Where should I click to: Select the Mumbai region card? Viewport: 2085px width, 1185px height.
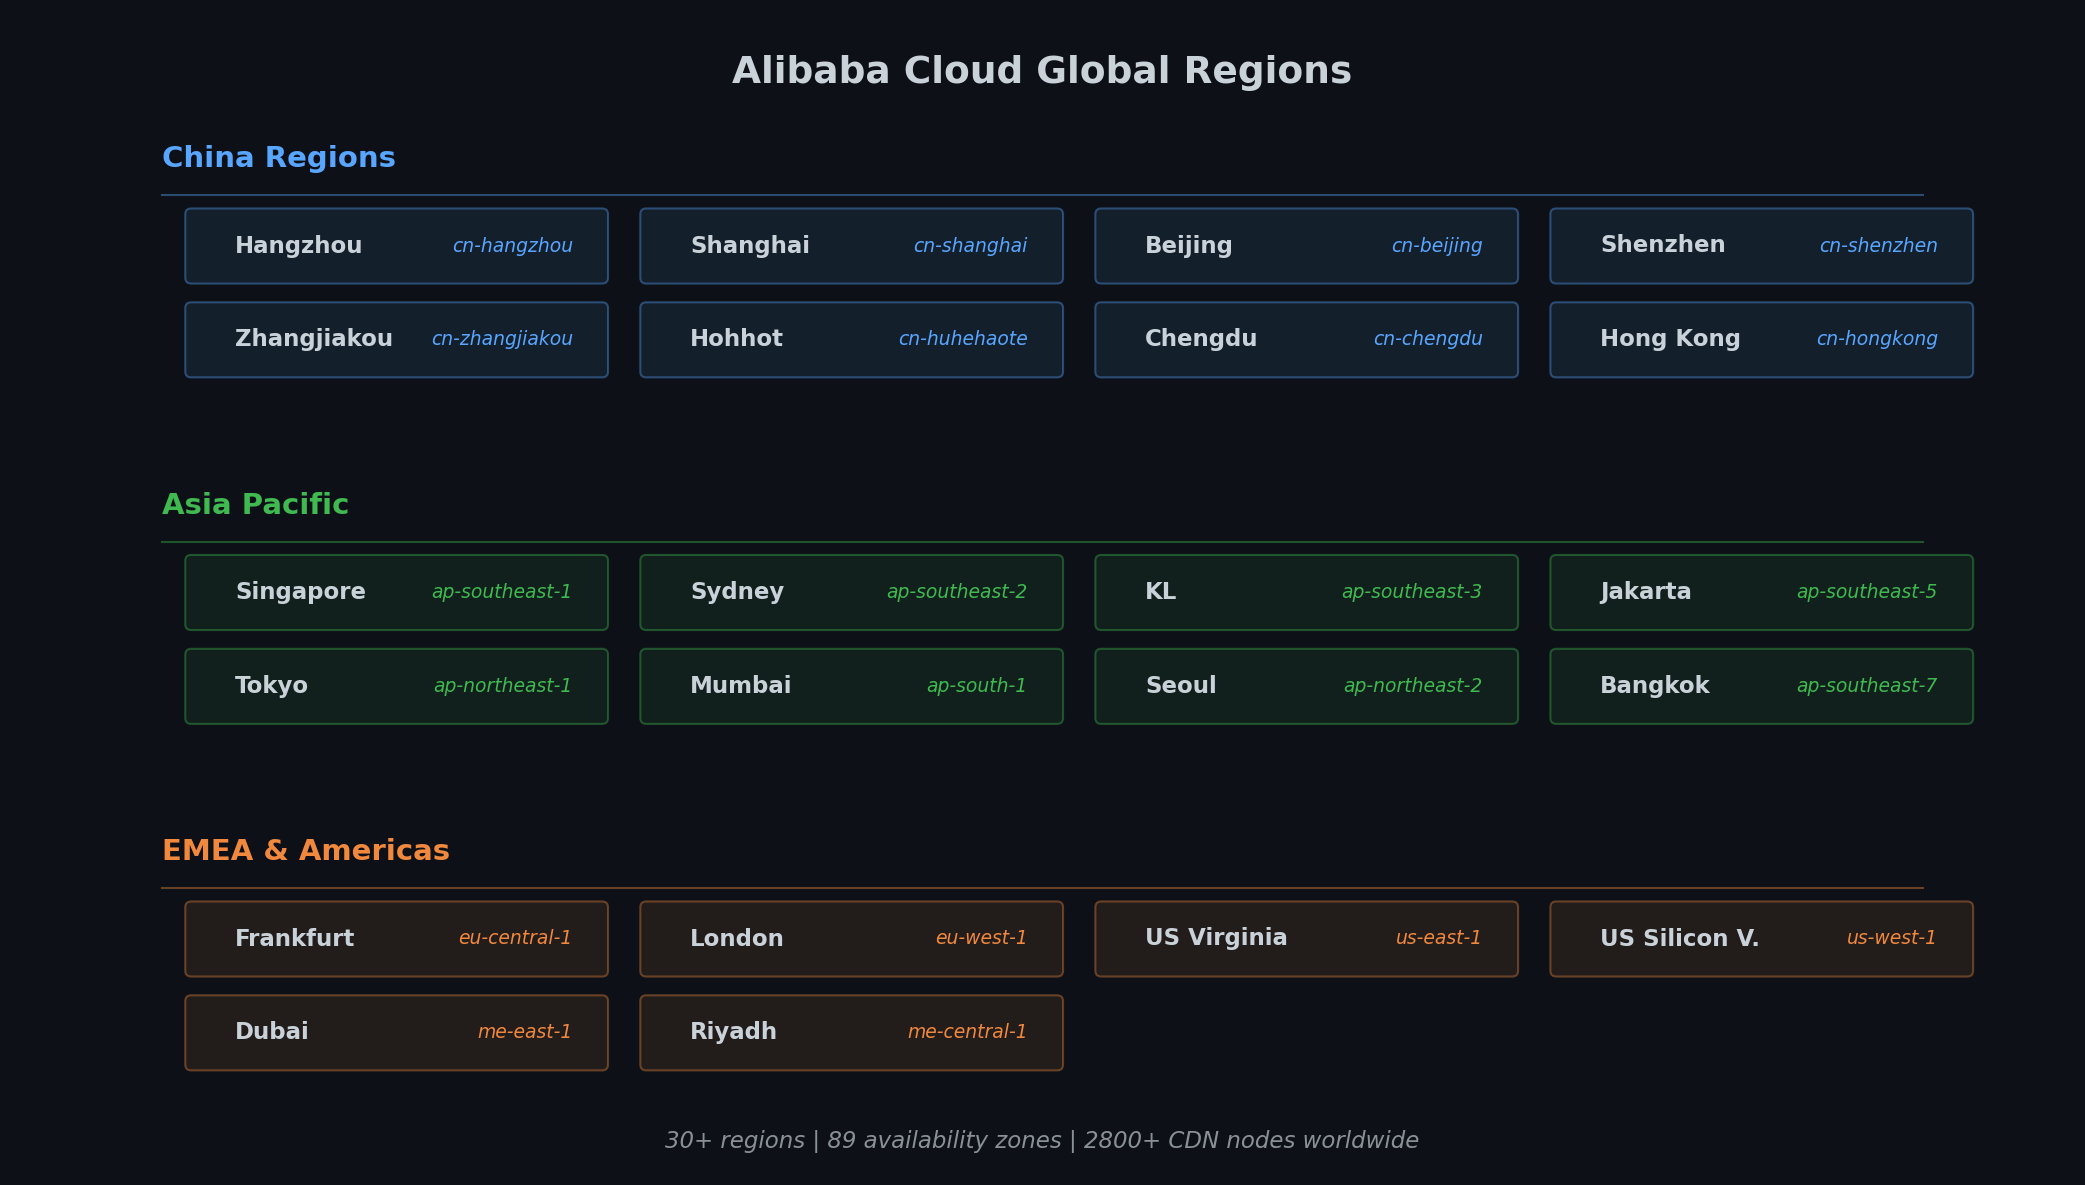click(x=851, y=687)
